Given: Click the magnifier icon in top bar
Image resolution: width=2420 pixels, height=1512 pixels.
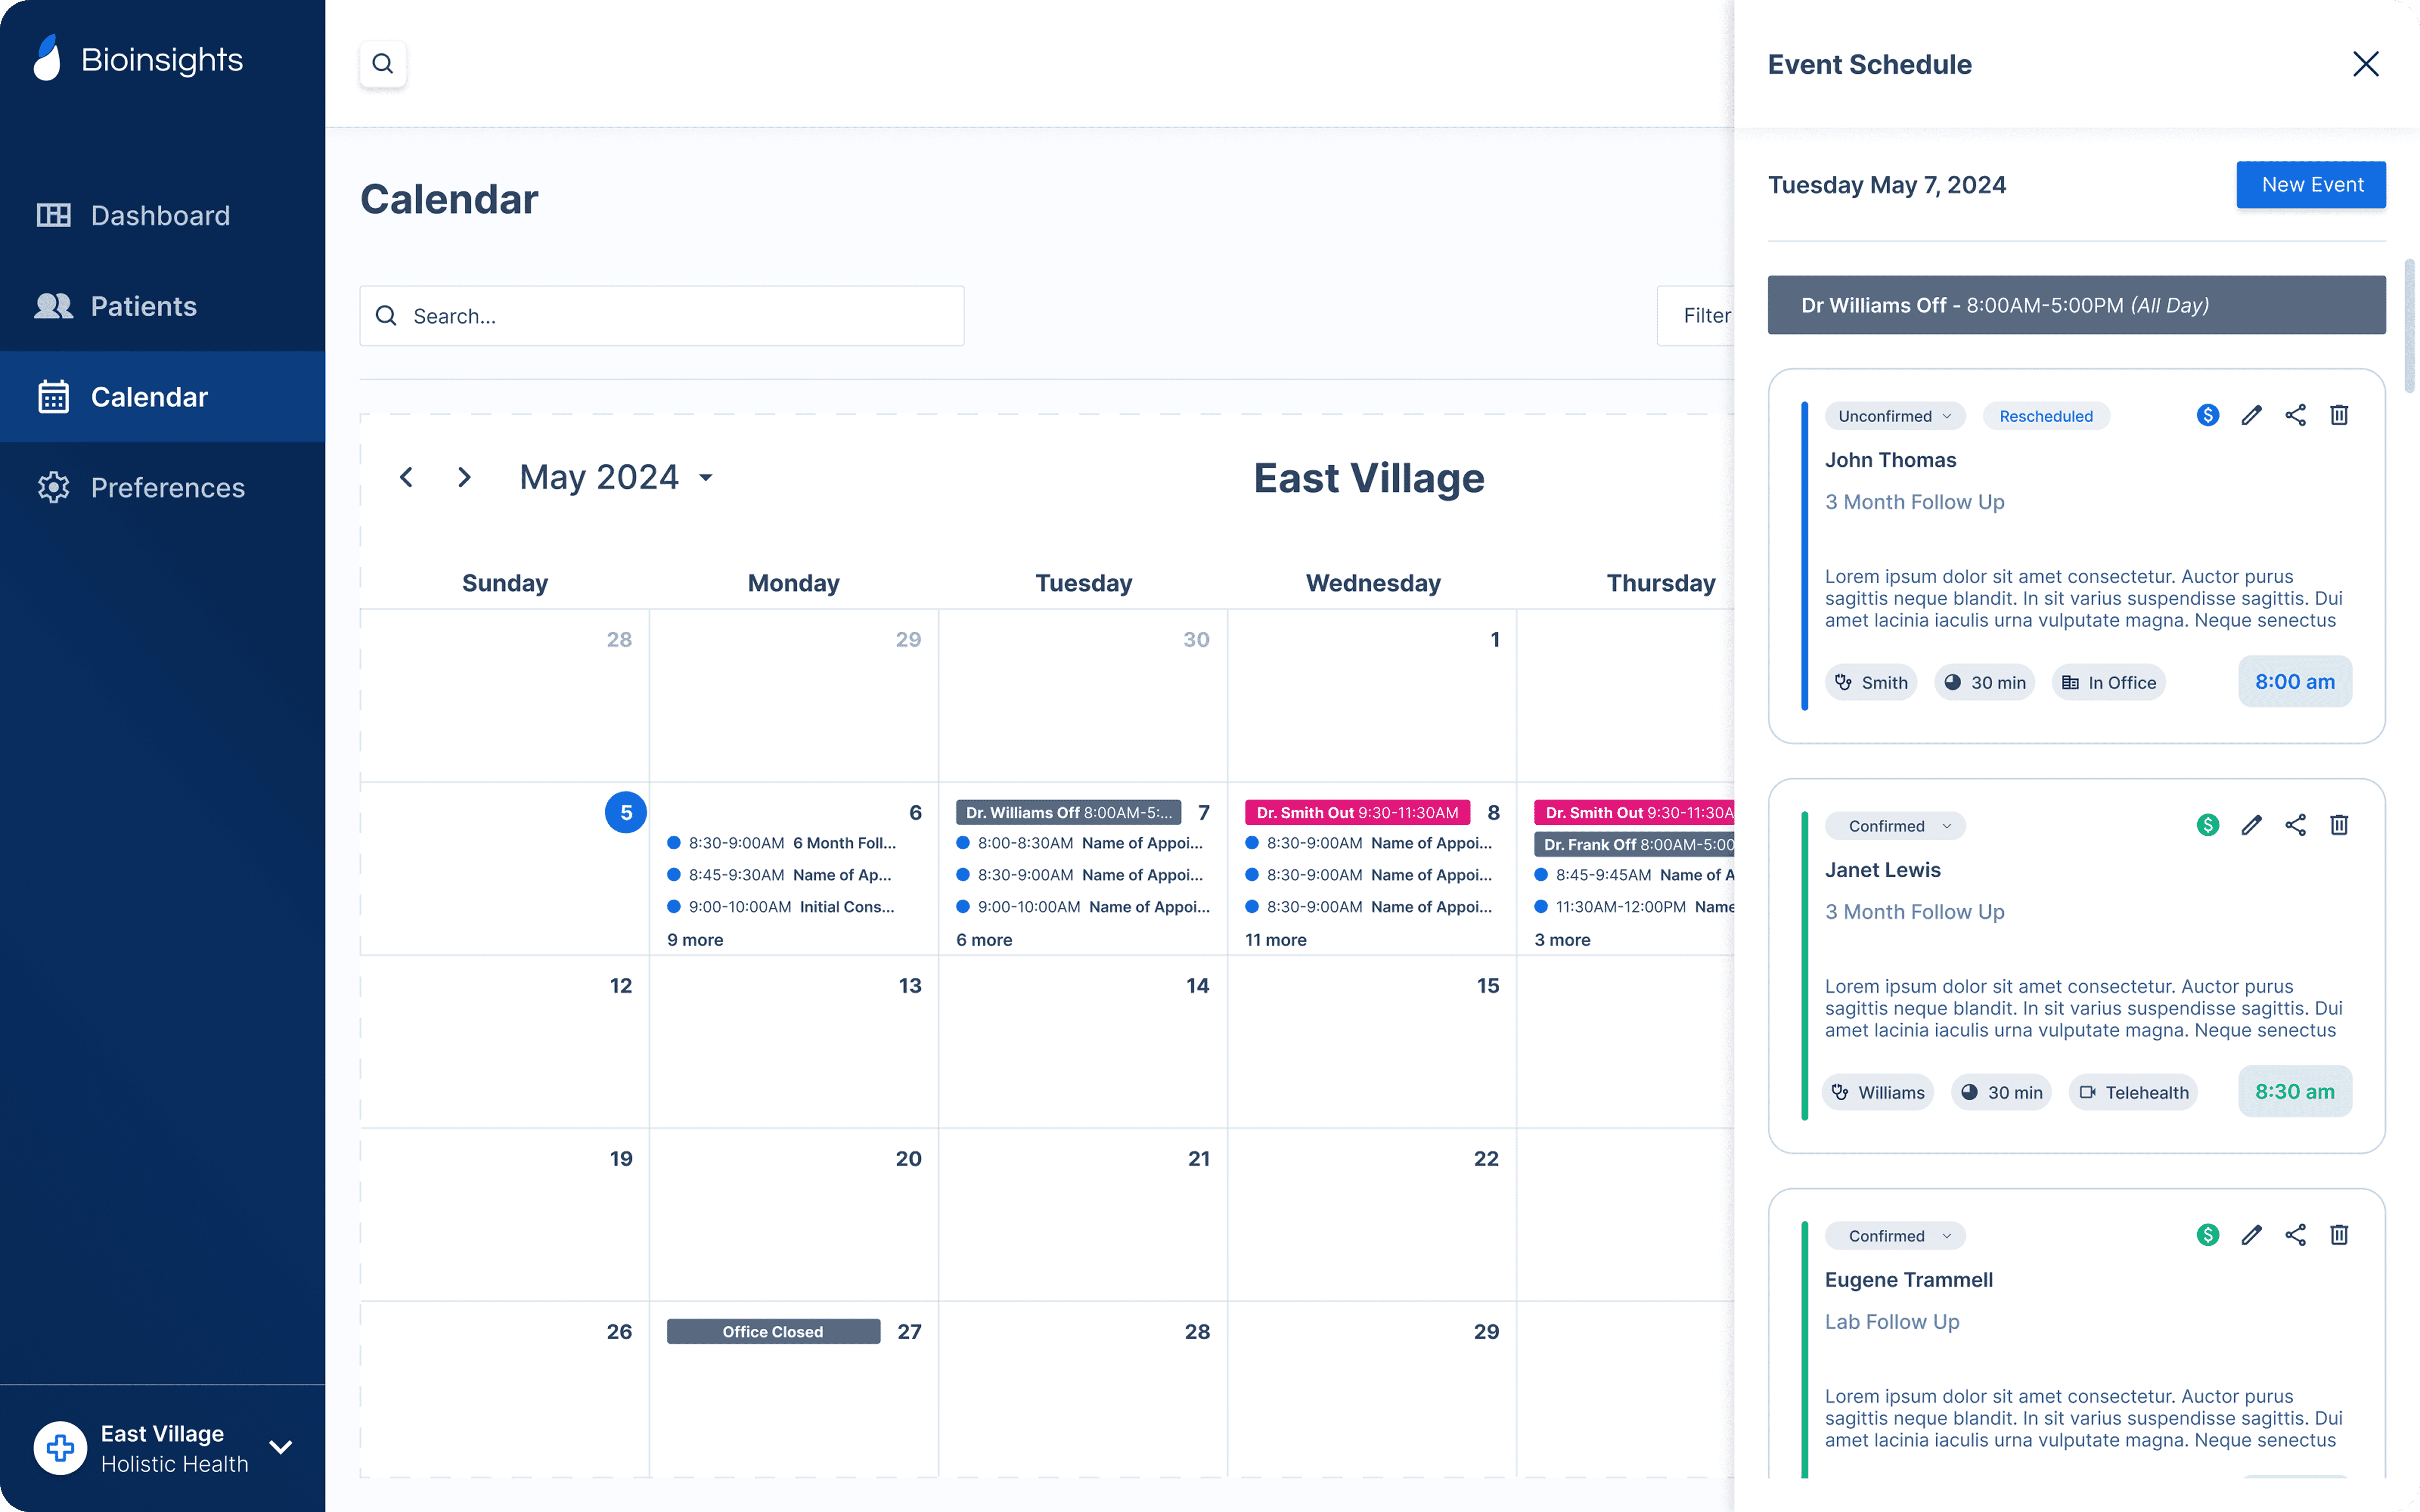Looking at the screenshot, I should pyautogui.click(x=383, y=64).
